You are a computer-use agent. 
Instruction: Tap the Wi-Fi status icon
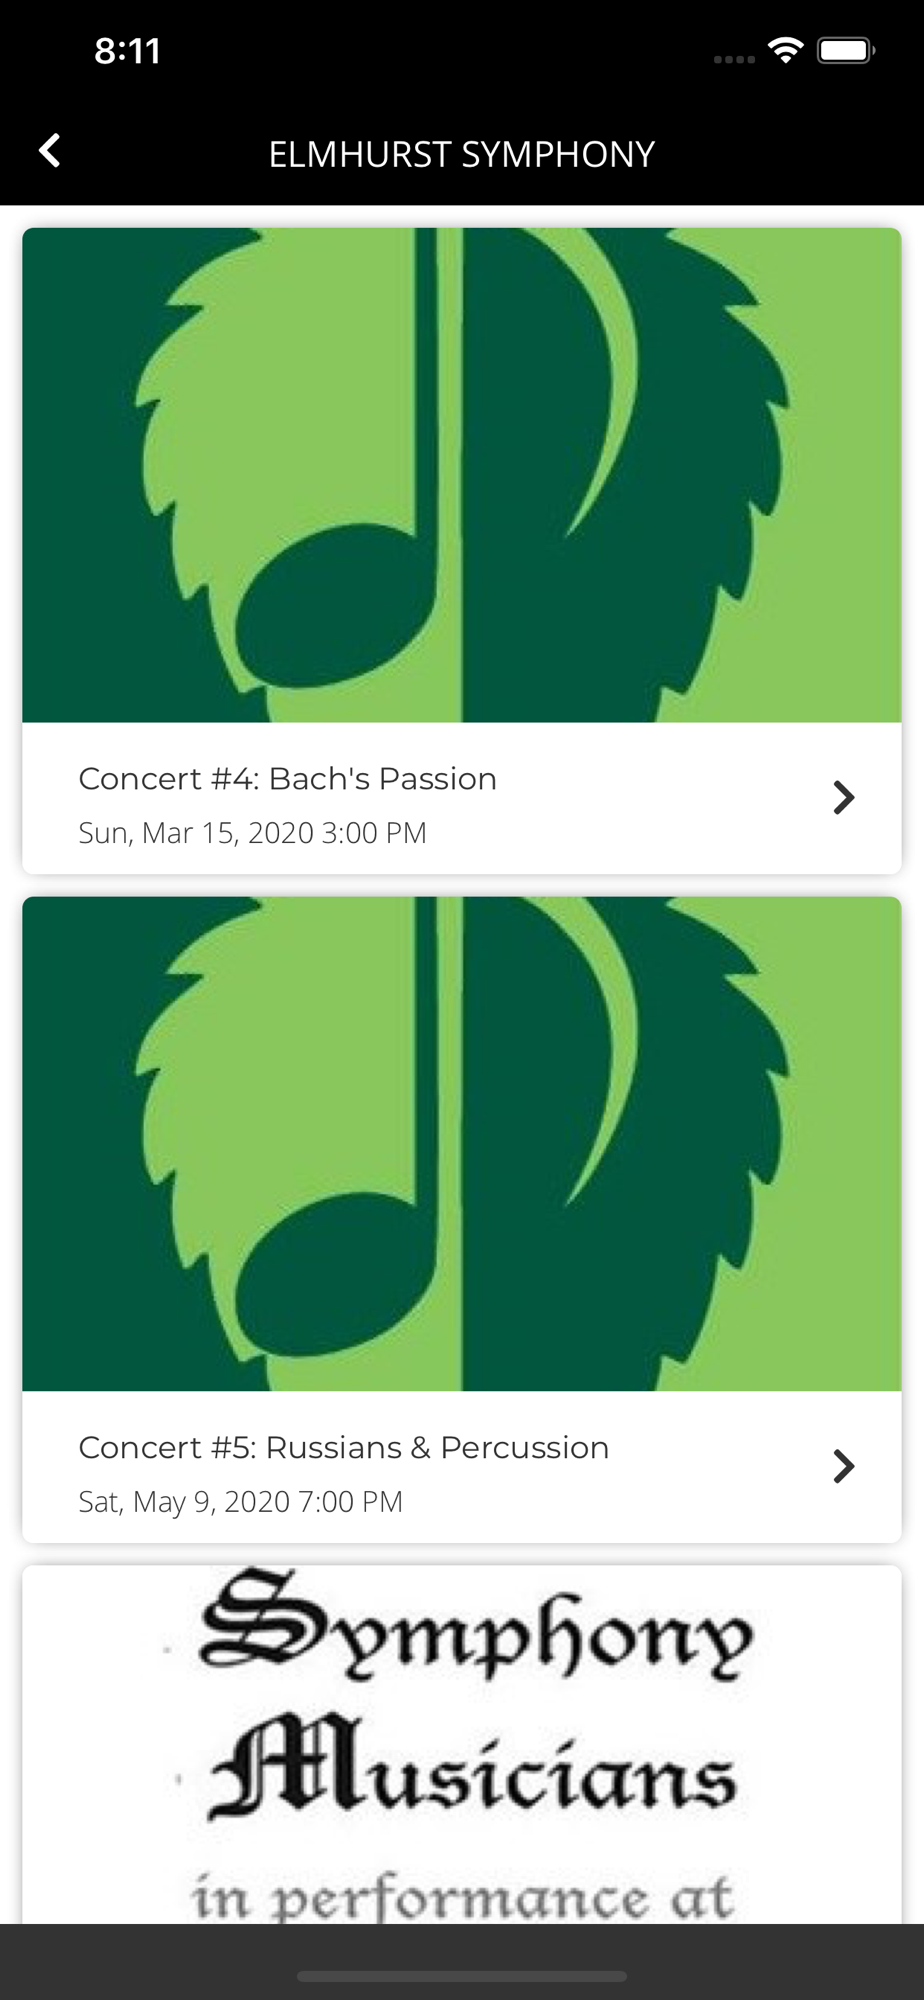coord(786,51)
